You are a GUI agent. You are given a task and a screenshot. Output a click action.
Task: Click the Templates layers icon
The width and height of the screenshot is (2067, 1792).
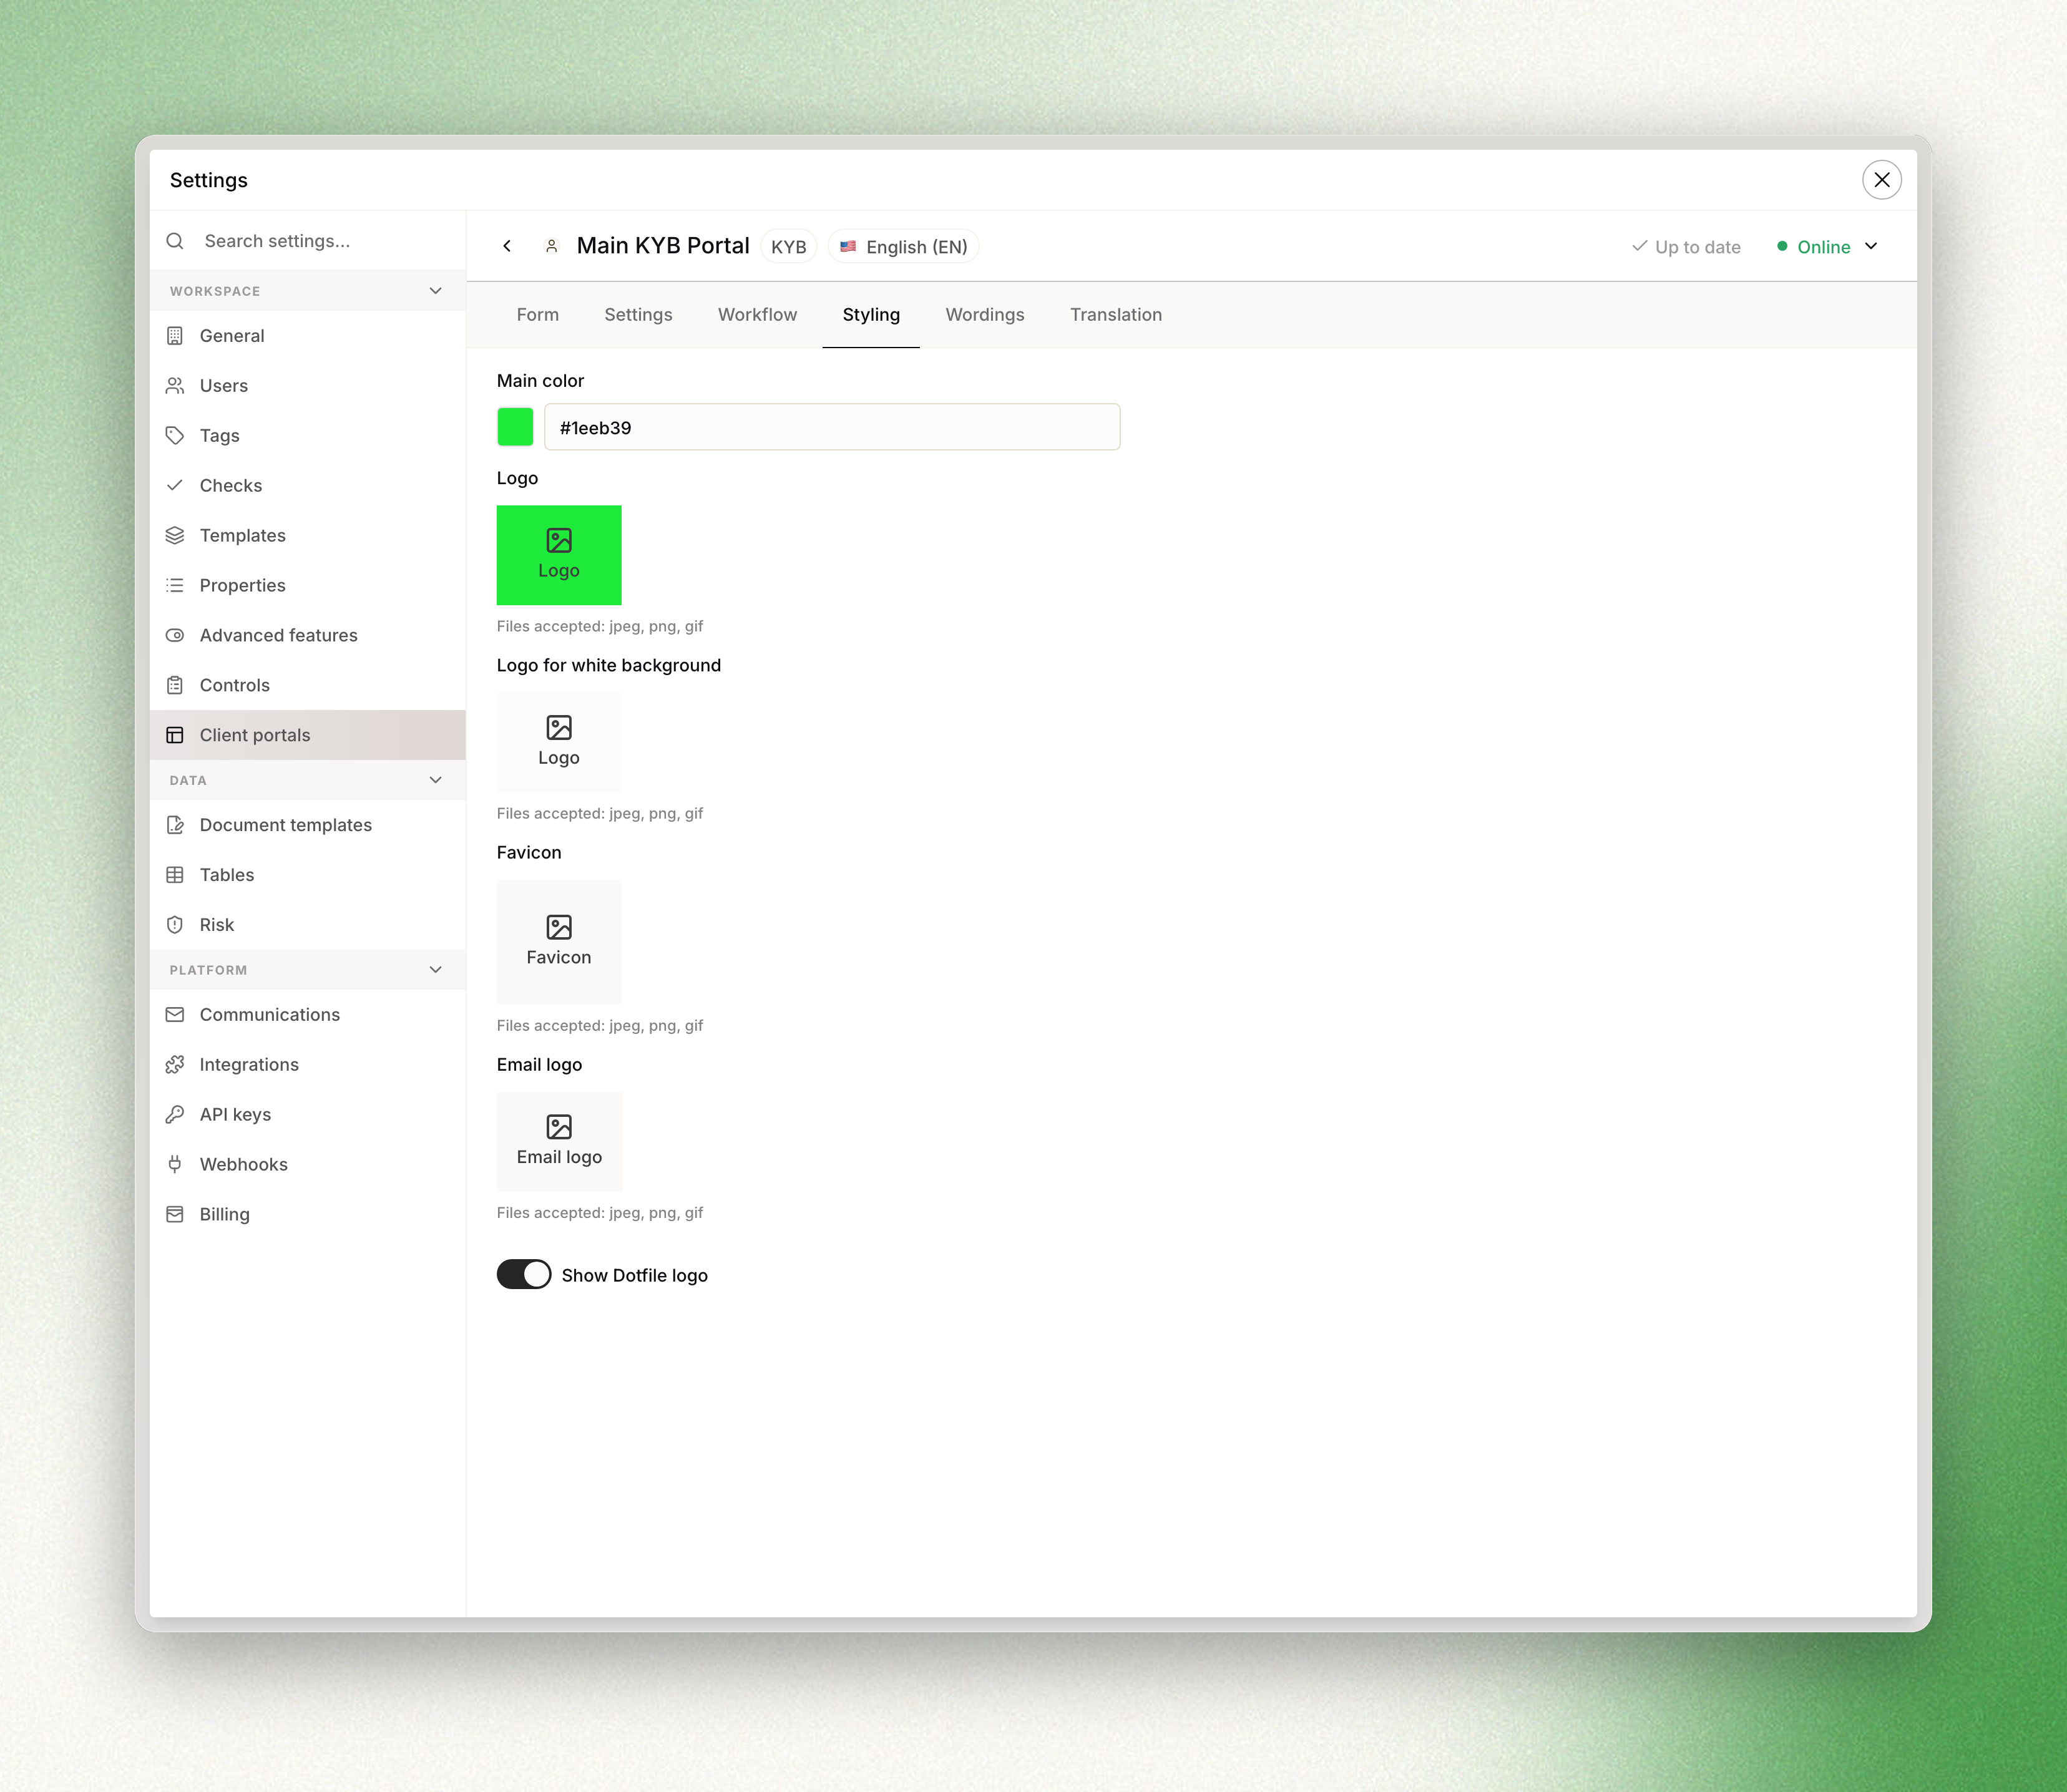tap(175, 535)
